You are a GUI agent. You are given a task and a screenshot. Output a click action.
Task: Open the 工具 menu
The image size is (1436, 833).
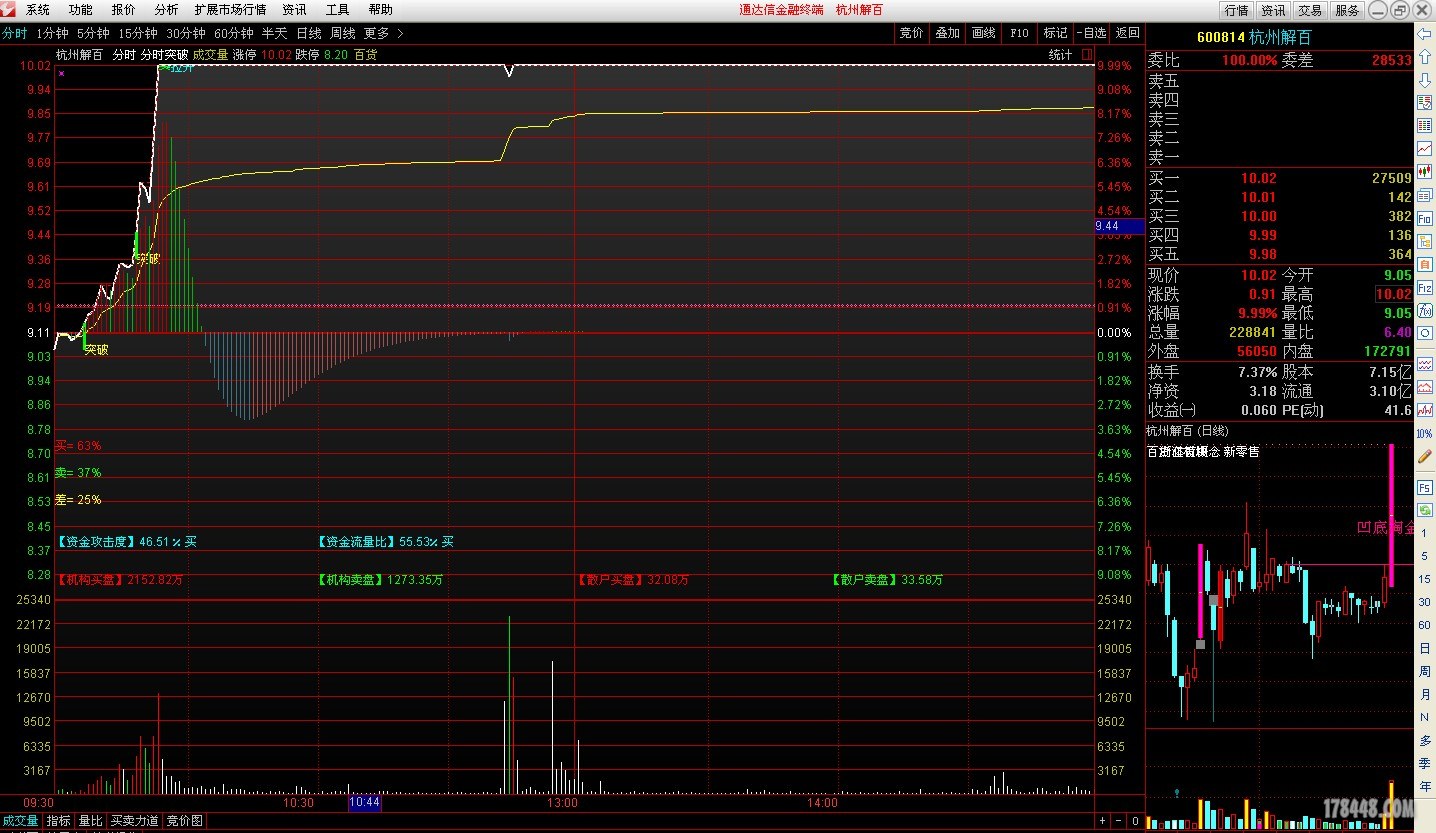(338, 10)
